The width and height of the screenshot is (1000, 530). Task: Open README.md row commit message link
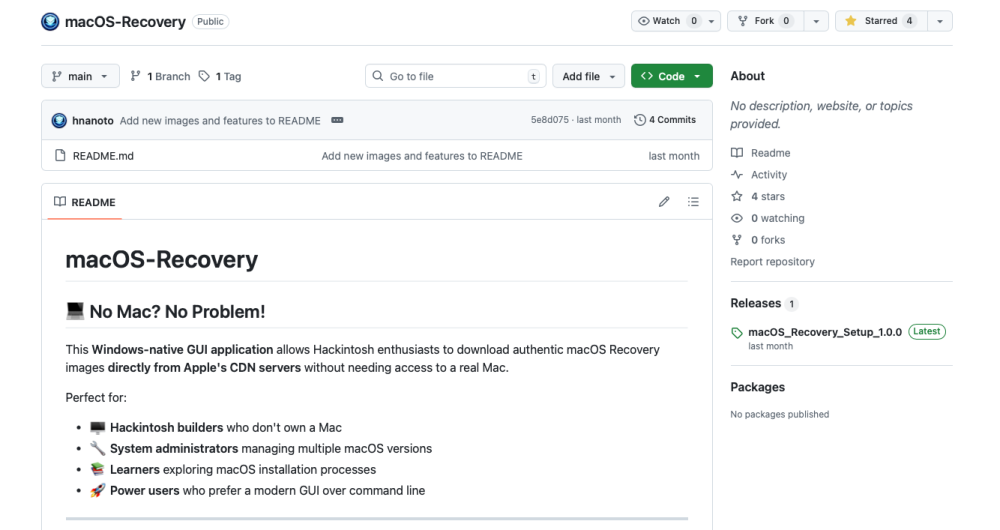coord(422,156)
